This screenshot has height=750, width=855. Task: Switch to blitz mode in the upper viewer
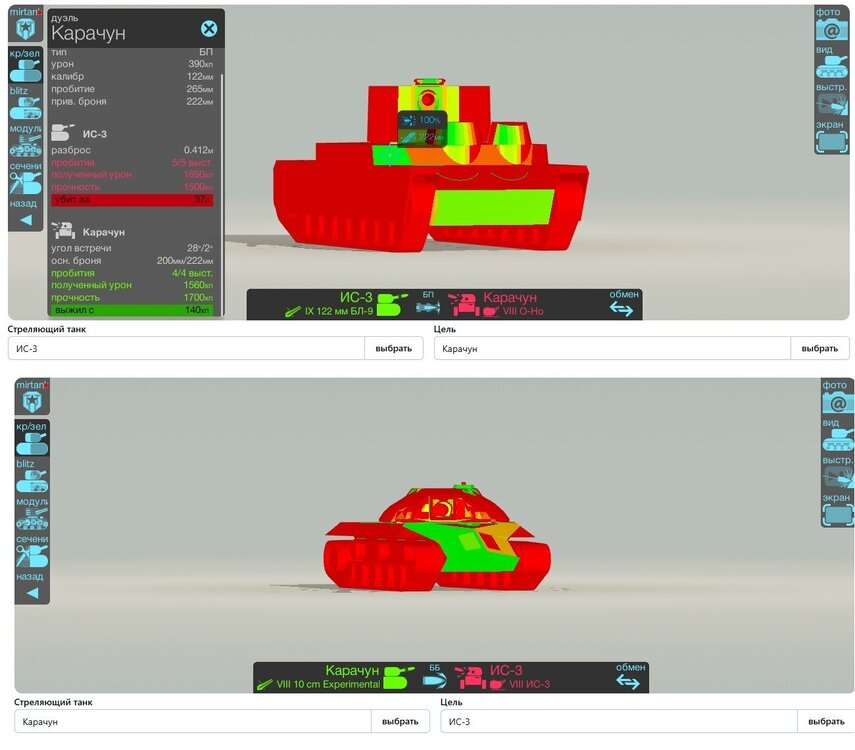(25, 103)
